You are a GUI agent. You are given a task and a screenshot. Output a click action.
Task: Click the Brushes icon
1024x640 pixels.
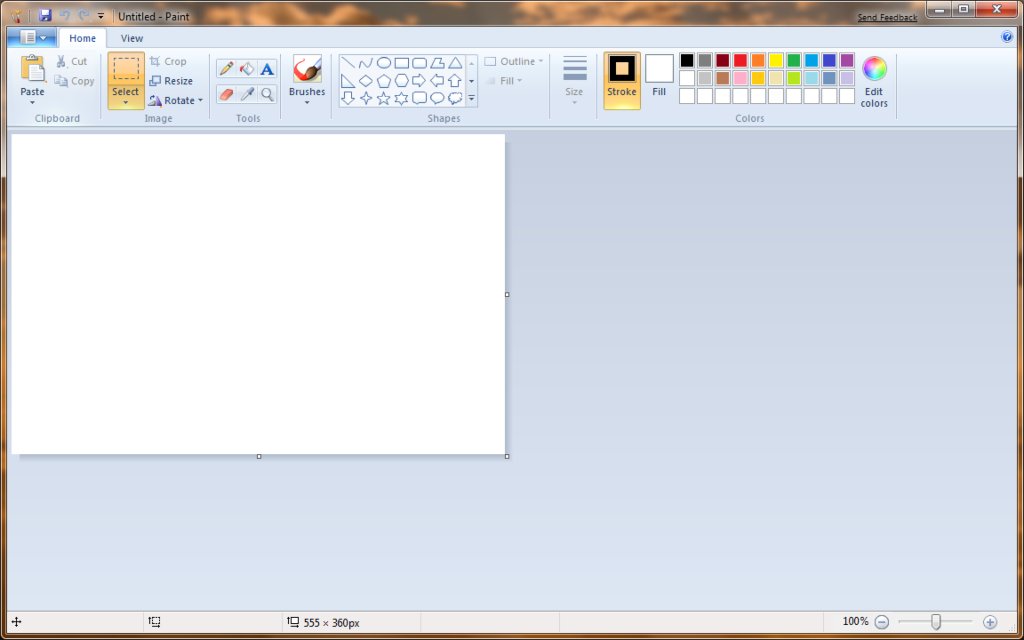point(307,69)
